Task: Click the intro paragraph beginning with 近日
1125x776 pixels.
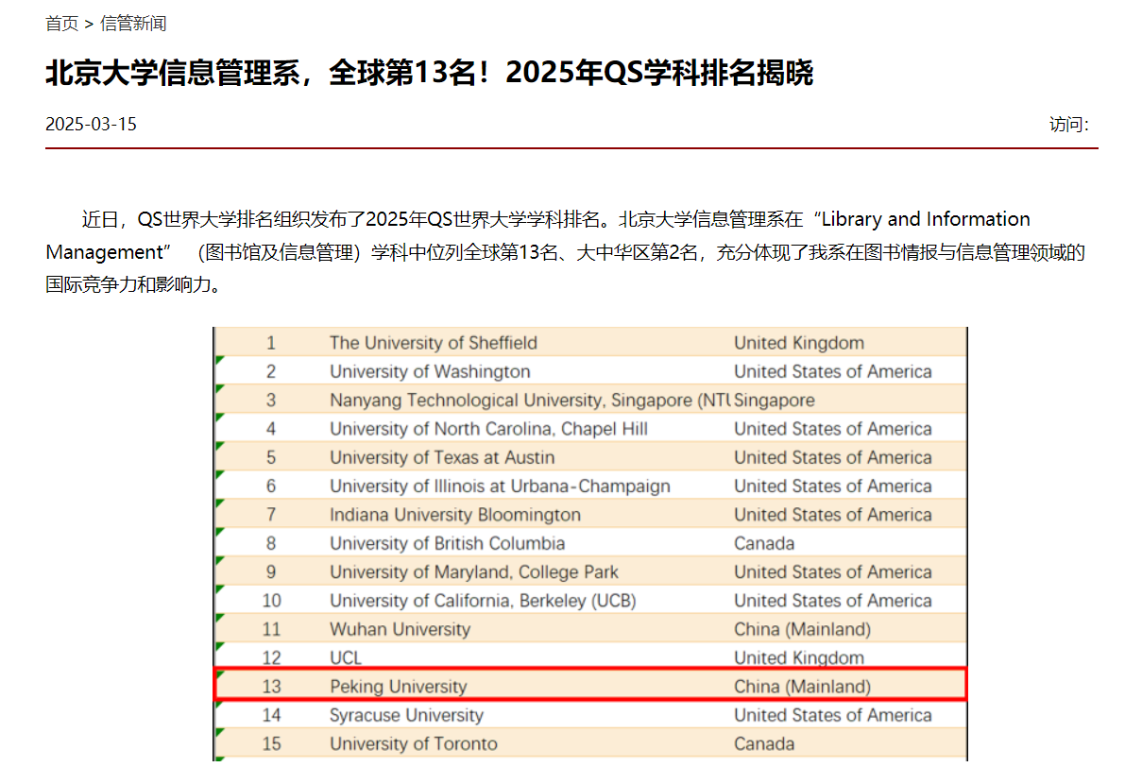Action: click(x=565, y=252)
